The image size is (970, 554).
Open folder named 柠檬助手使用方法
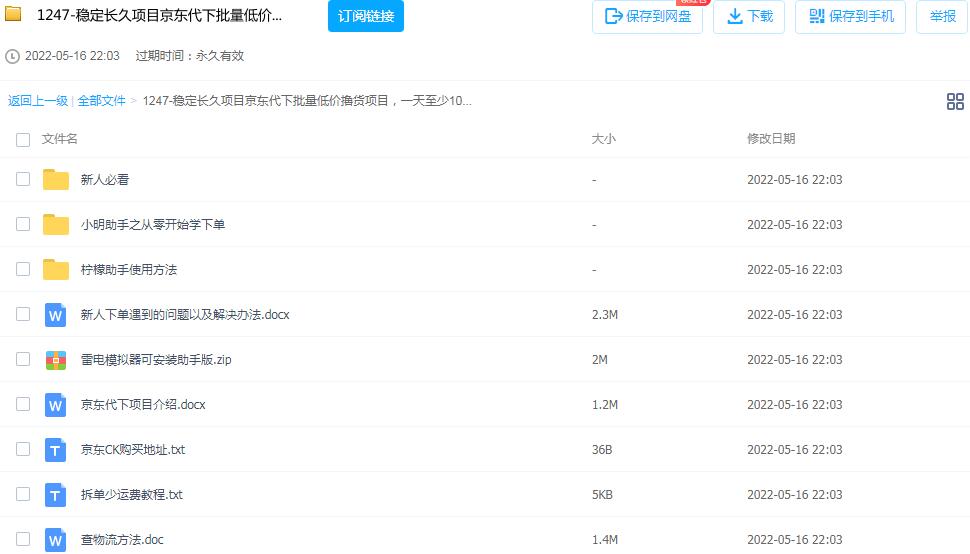pyautogui.click(x=129, y=270)
